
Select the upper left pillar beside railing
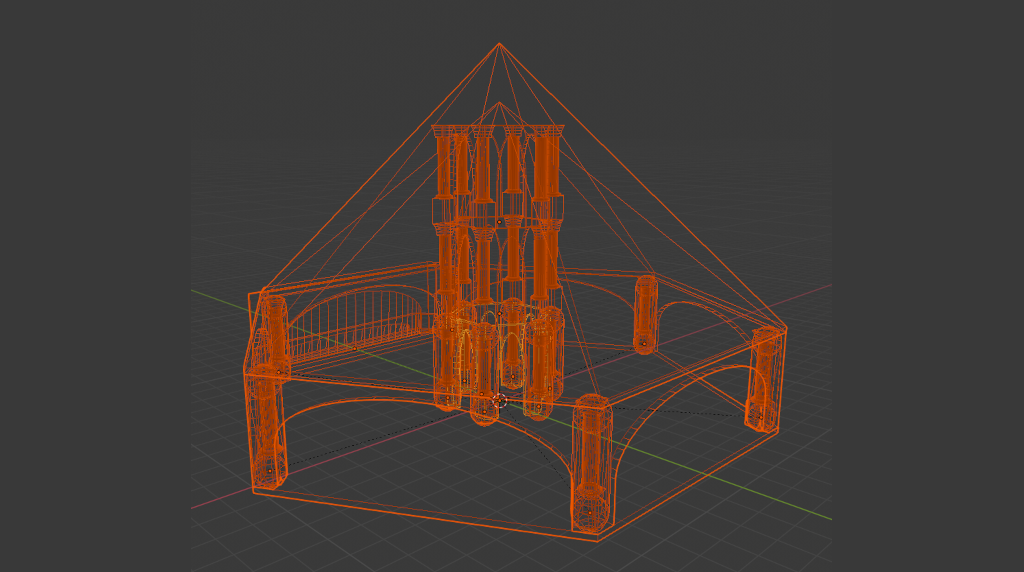(x=273, y=331)
